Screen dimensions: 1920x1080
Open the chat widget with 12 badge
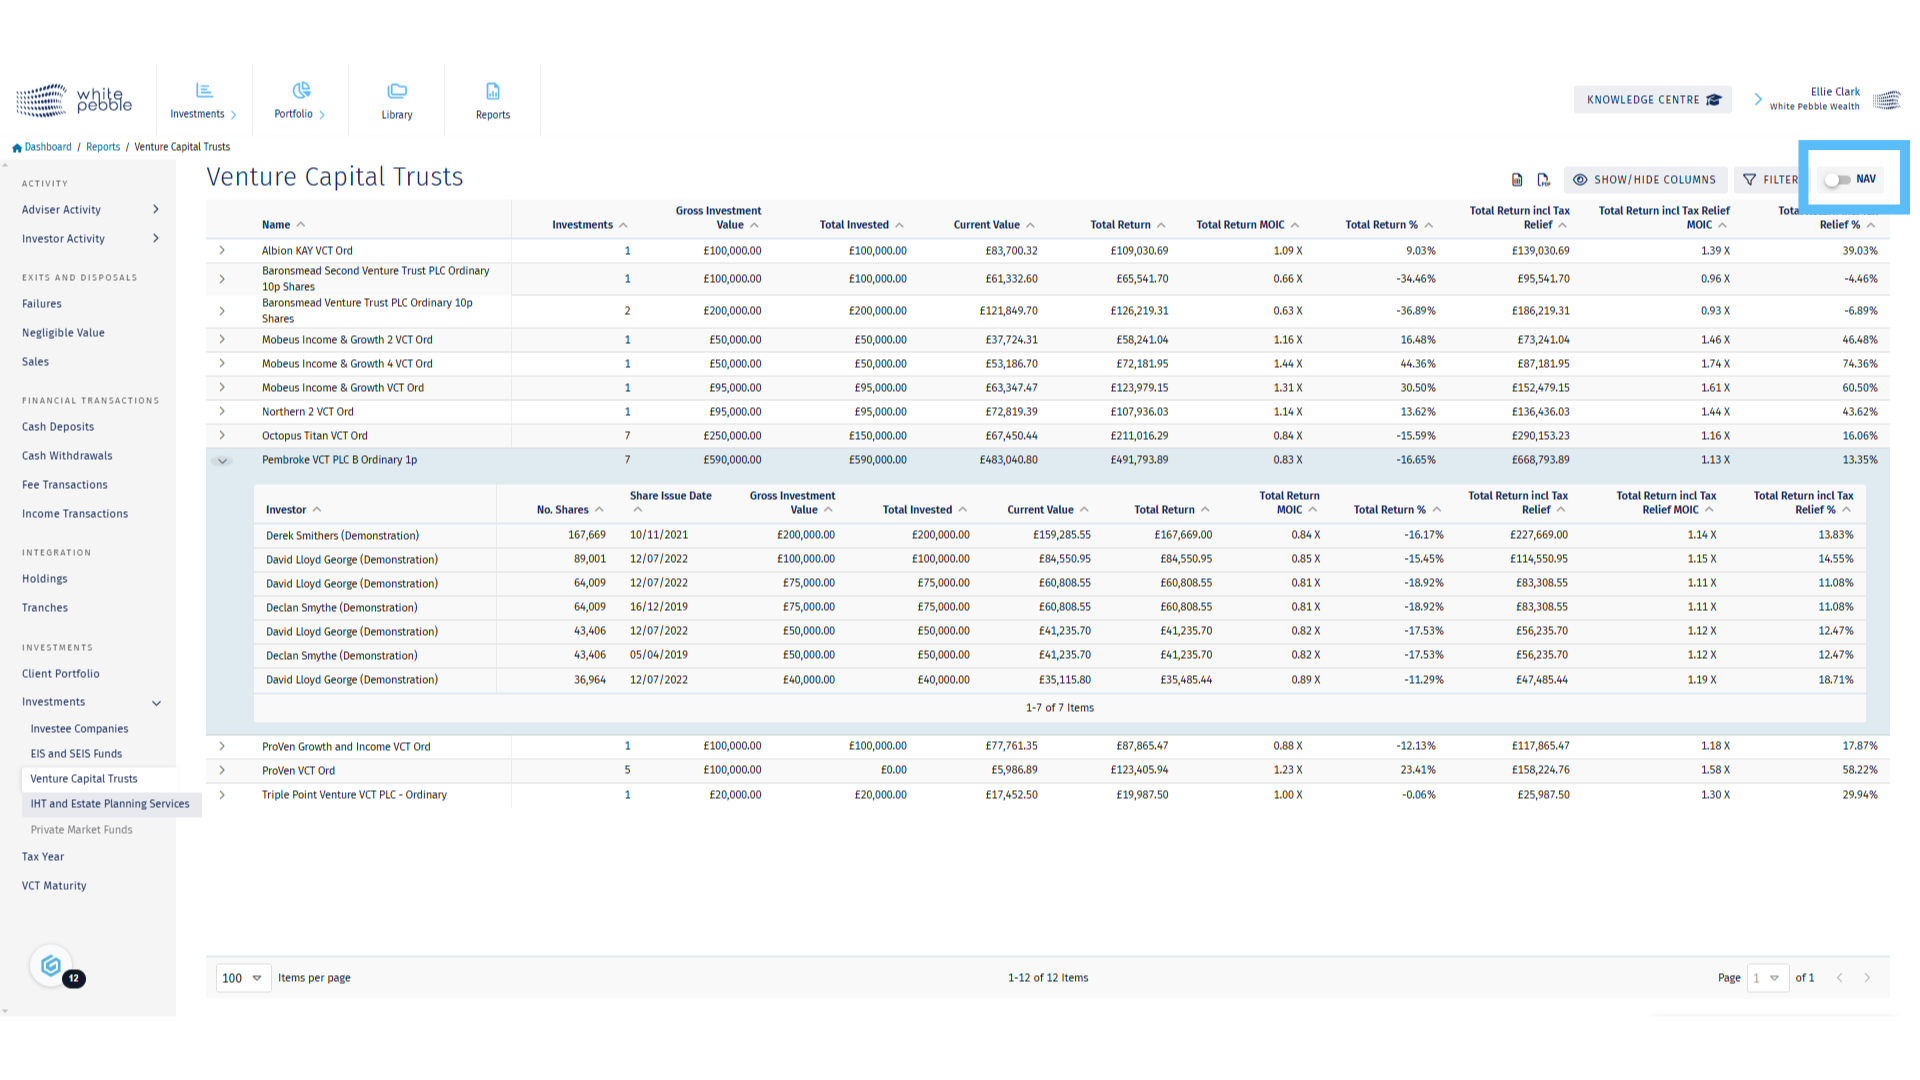(x=52, y=966)
